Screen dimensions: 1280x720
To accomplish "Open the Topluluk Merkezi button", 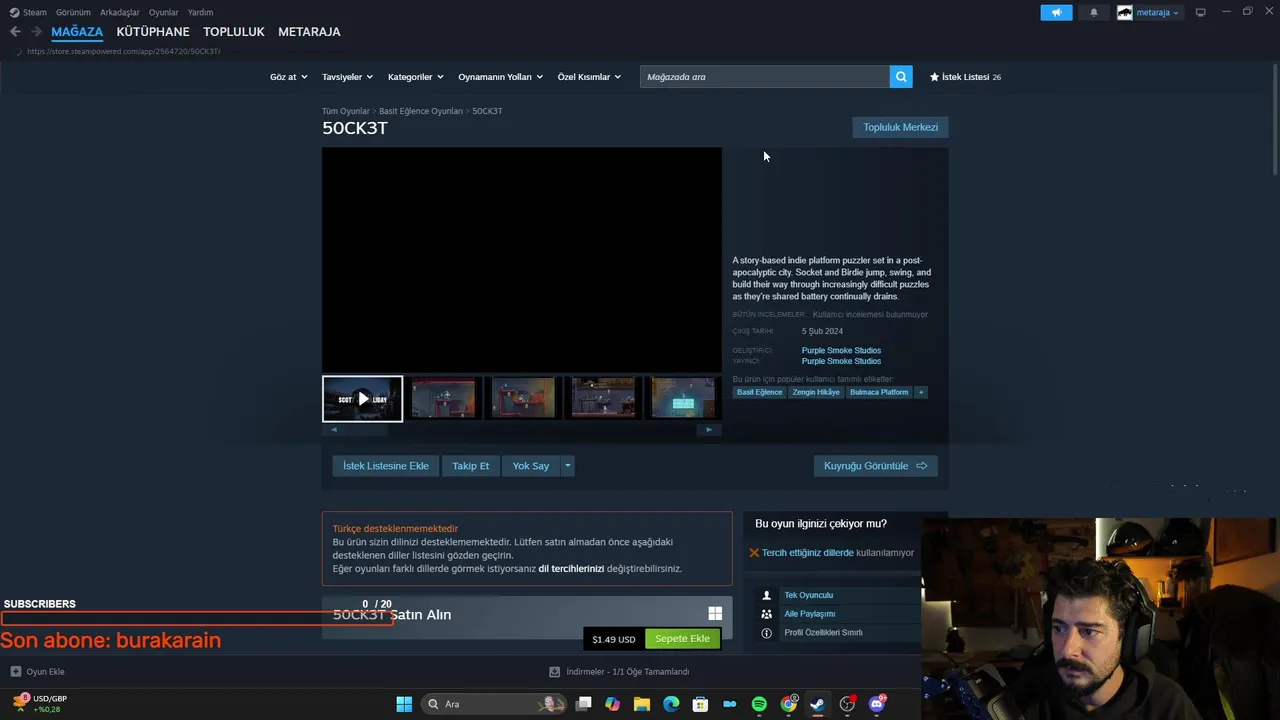I will (900, 127).
